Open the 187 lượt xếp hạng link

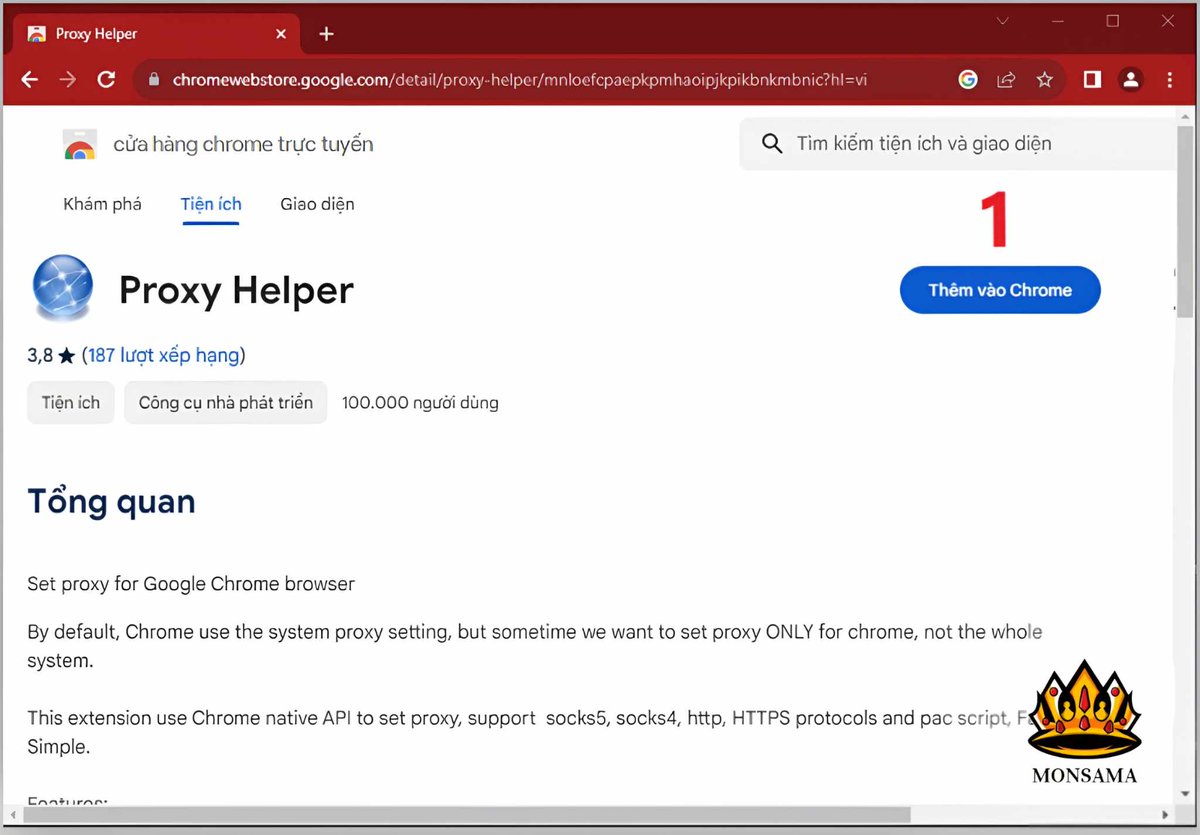[x=164, y=355]
